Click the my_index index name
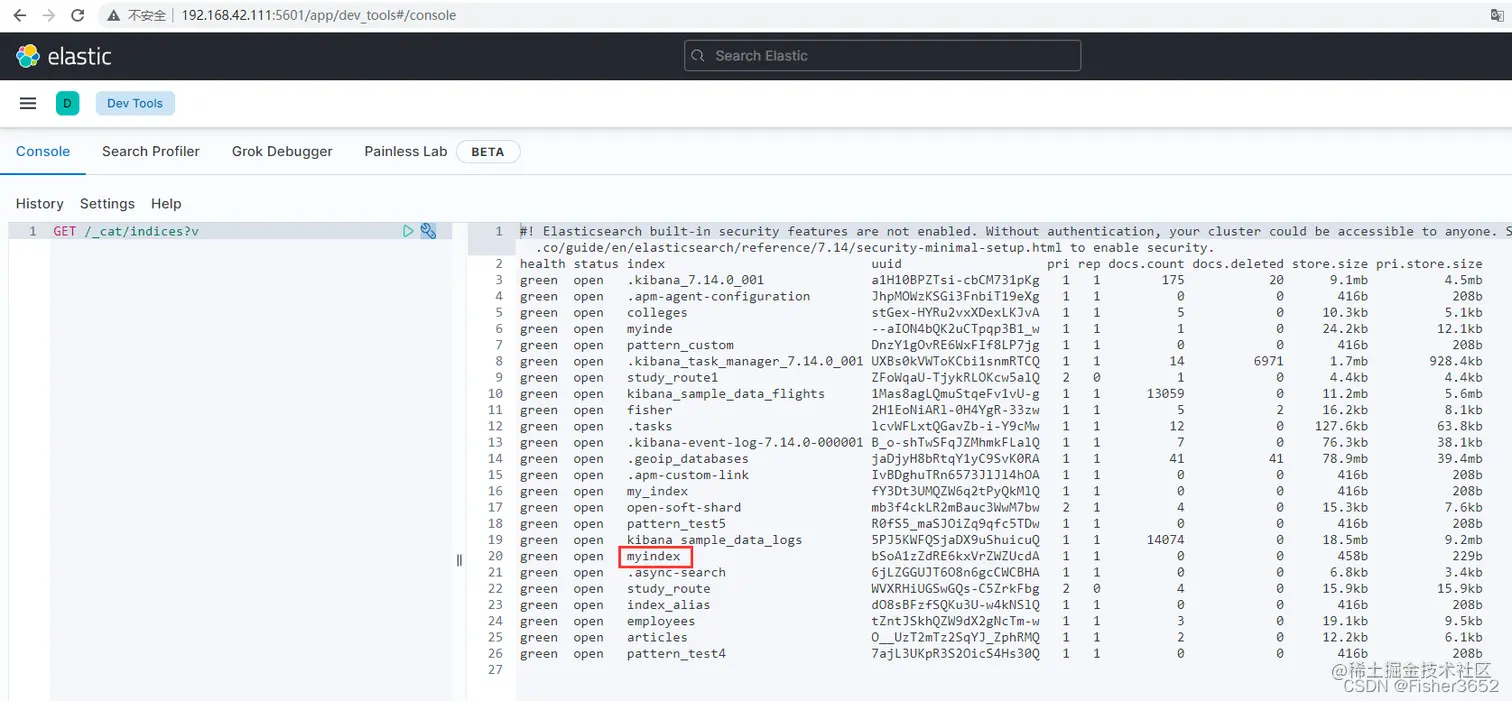The width and height of the screenshot is (1512, 701). (x=657, y=491)
